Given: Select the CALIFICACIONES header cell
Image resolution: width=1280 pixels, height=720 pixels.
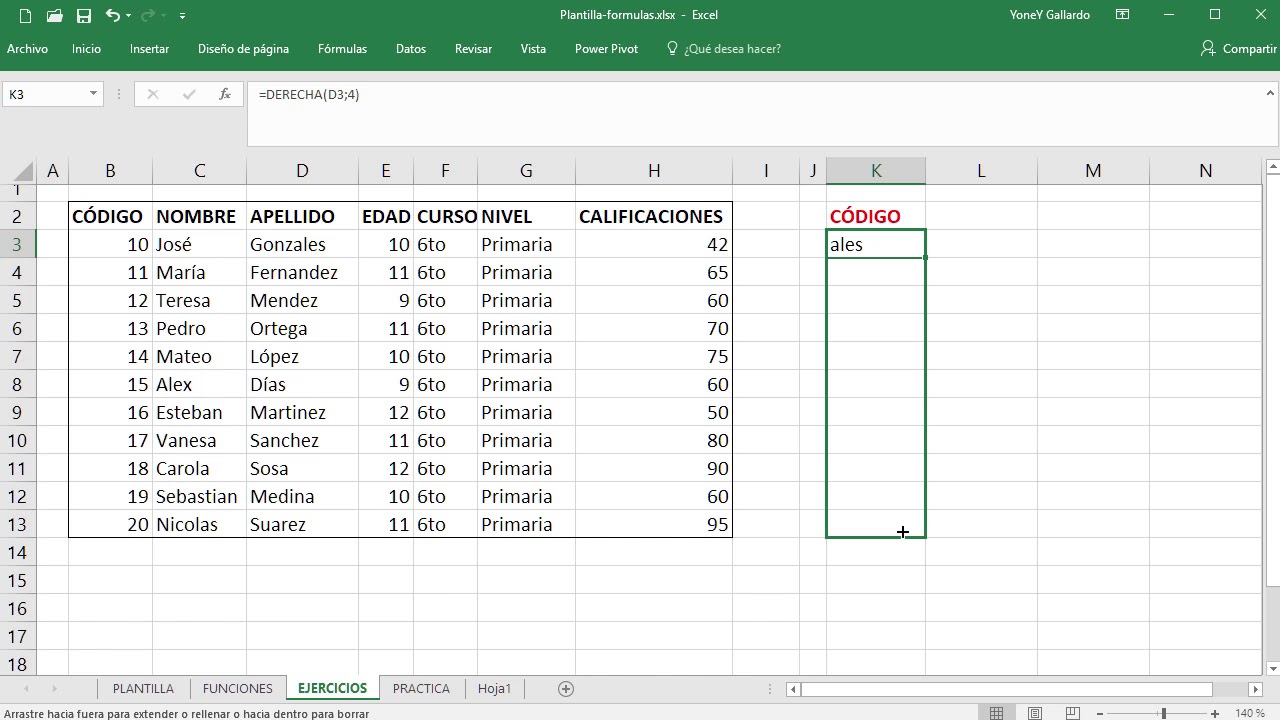Looking at the screenshot, I should click(x=654, y=216).
